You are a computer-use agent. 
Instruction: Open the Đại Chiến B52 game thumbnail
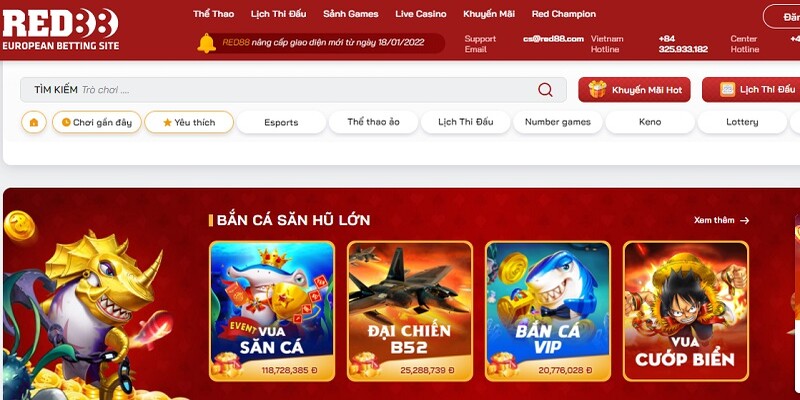[x=410, y=311]
